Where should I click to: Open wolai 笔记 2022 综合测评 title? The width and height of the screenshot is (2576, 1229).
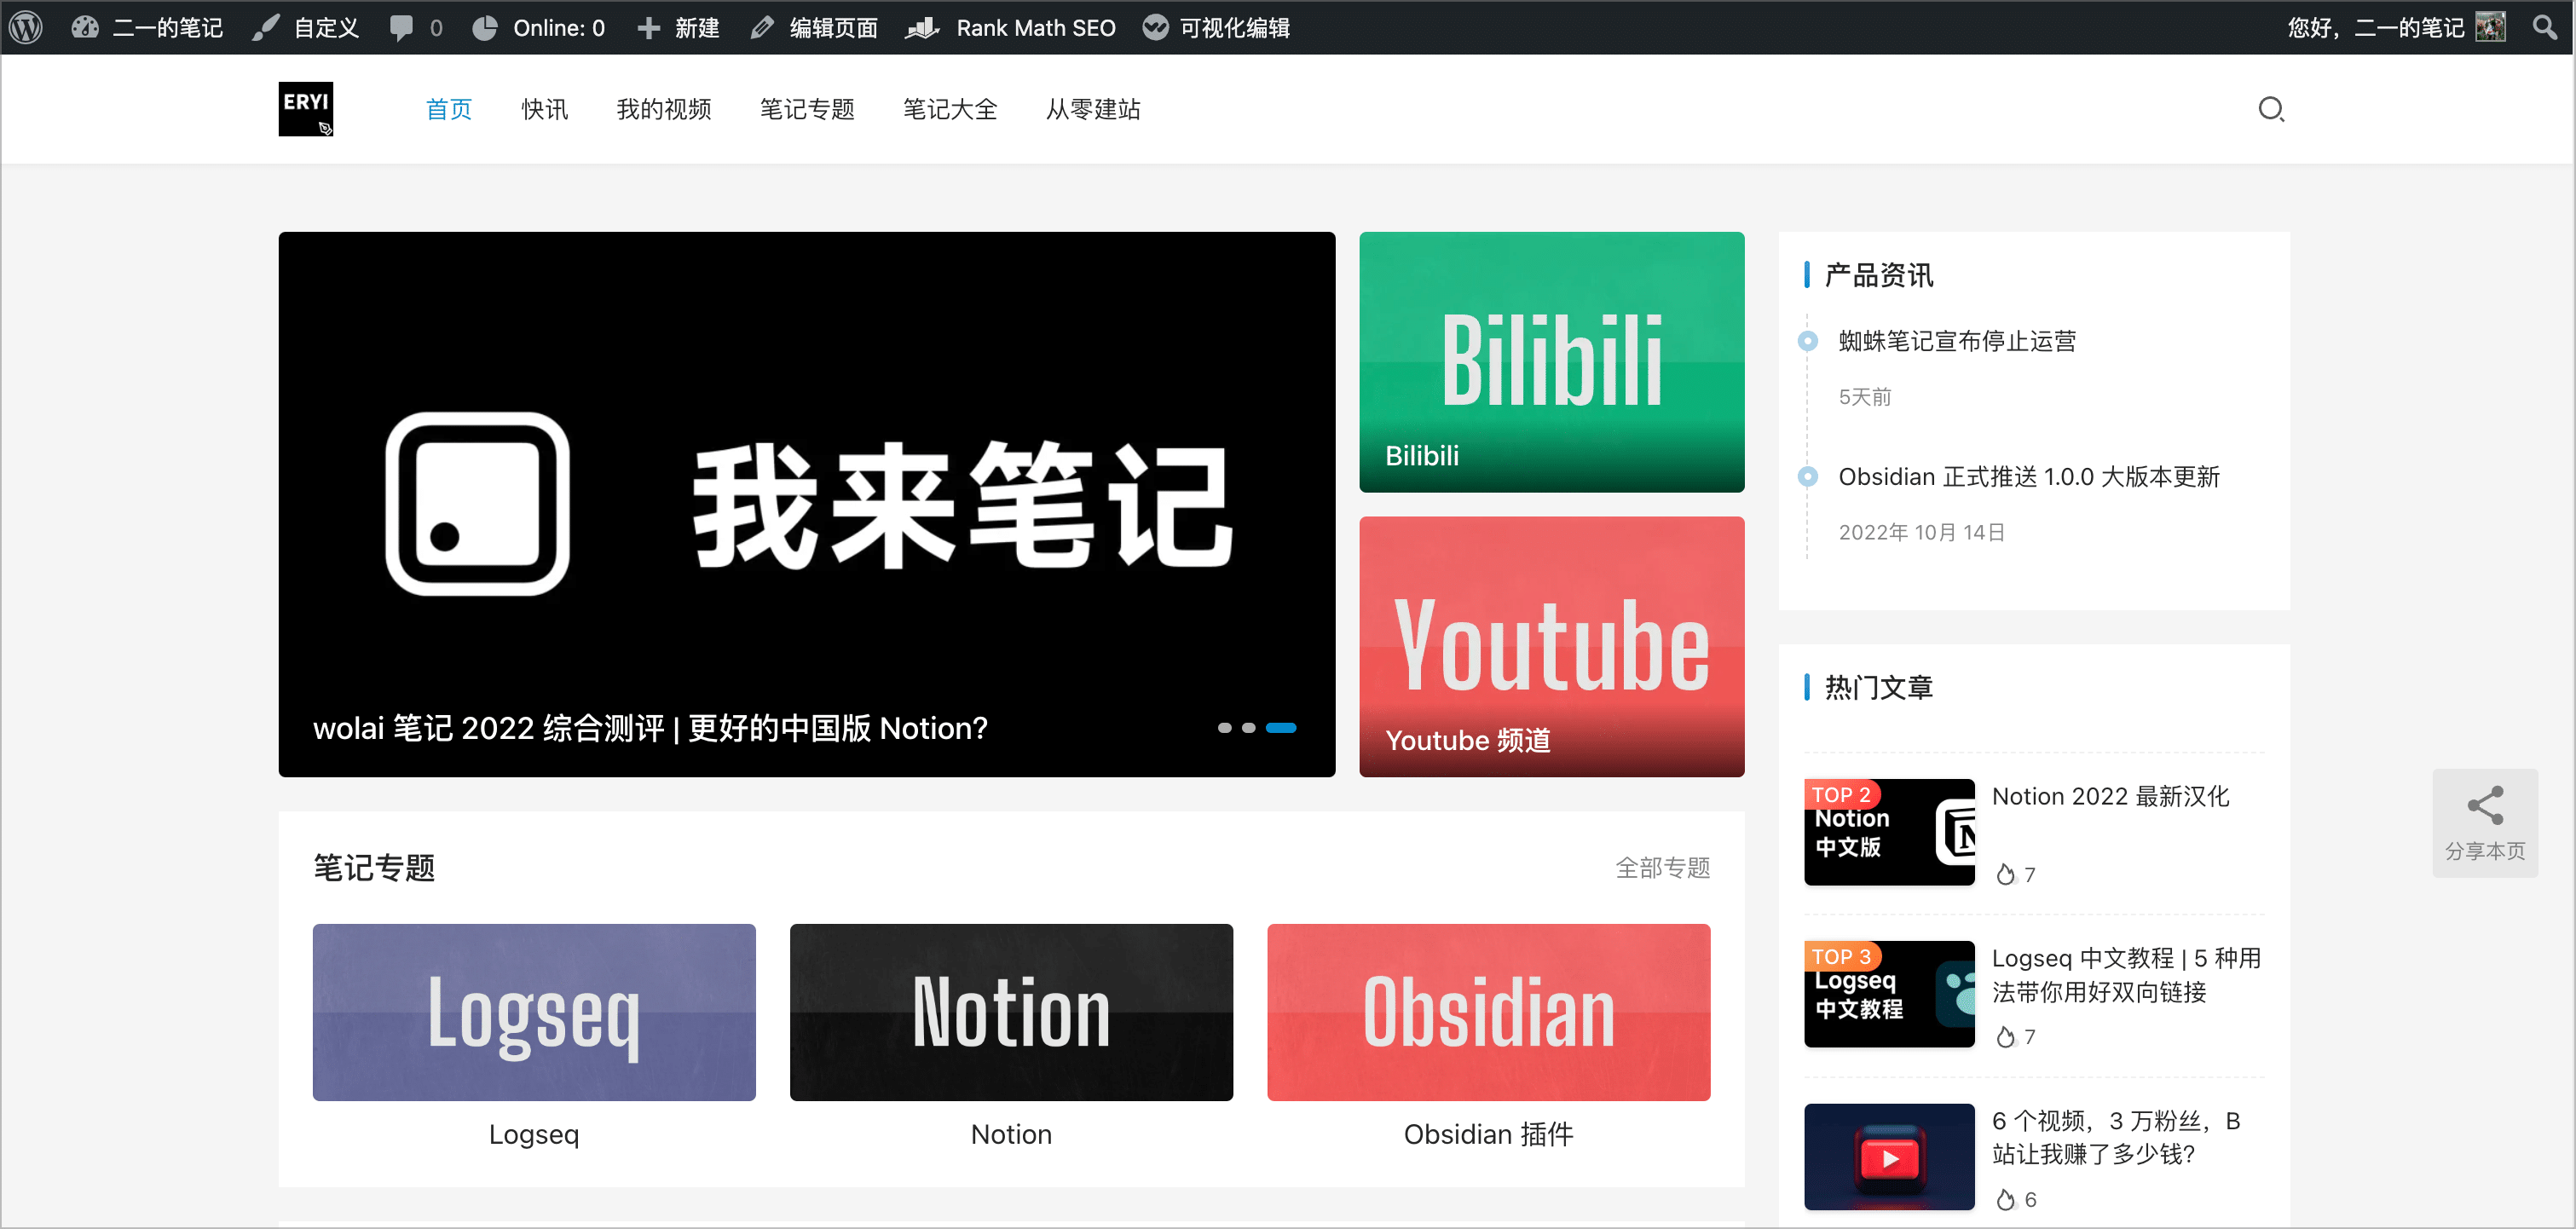click(x=650, y=728)
